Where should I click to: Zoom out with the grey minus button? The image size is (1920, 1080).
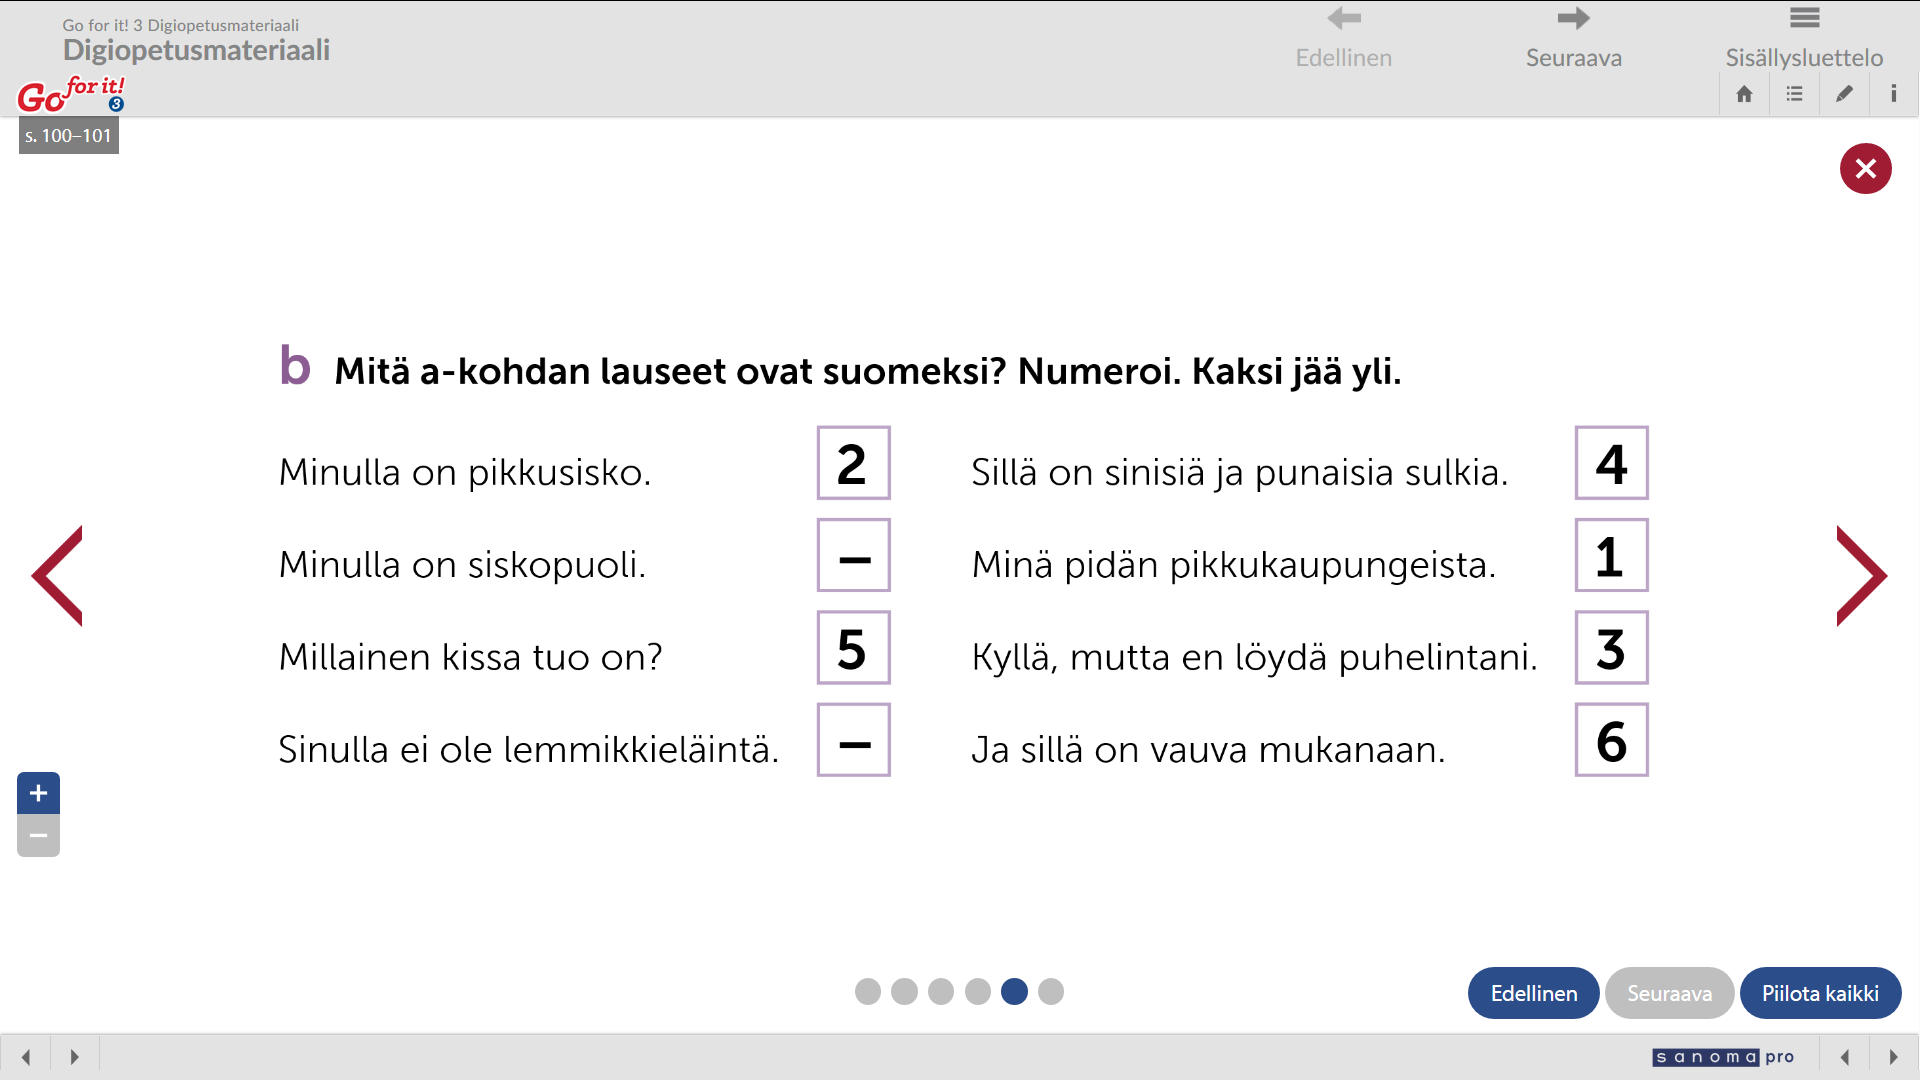click(x=38, y=836)
